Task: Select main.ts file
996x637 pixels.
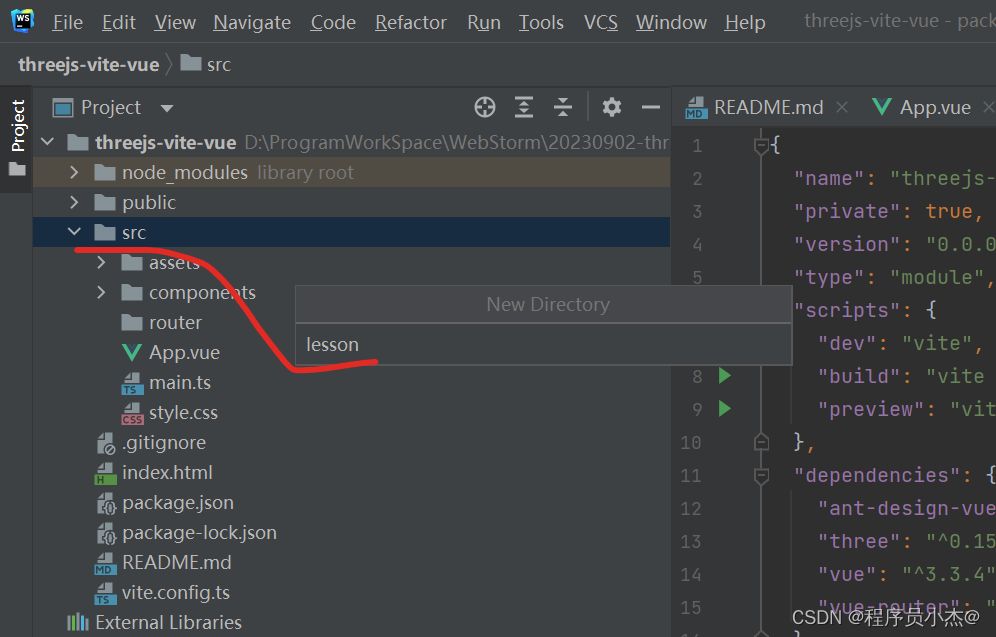Action: tap(166, 382)
